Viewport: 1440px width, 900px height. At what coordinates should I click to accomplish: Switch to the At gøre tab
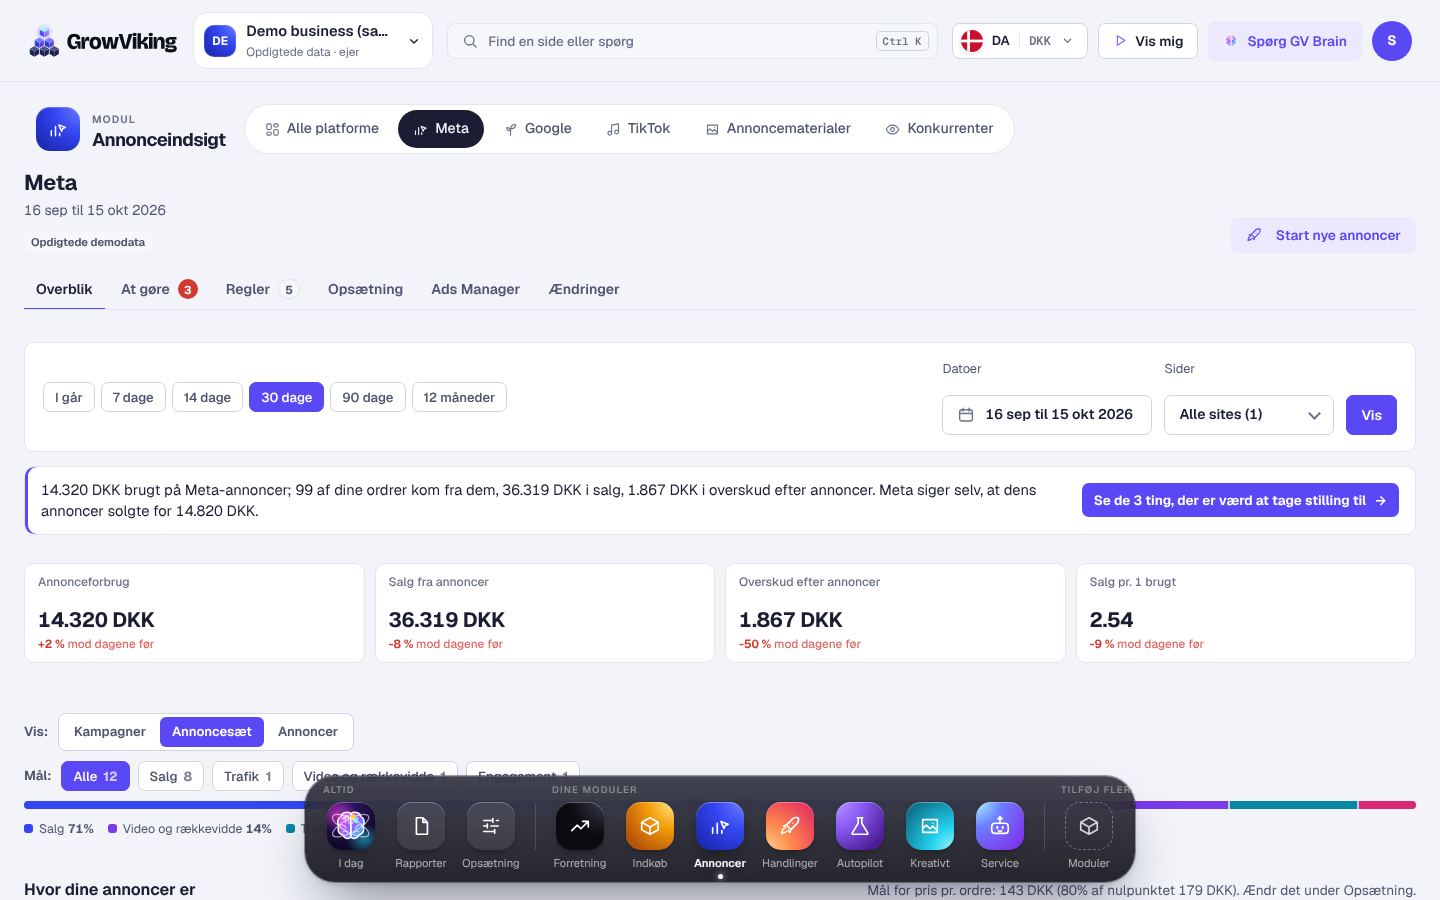pyautogui.click(x=159, y=289)
